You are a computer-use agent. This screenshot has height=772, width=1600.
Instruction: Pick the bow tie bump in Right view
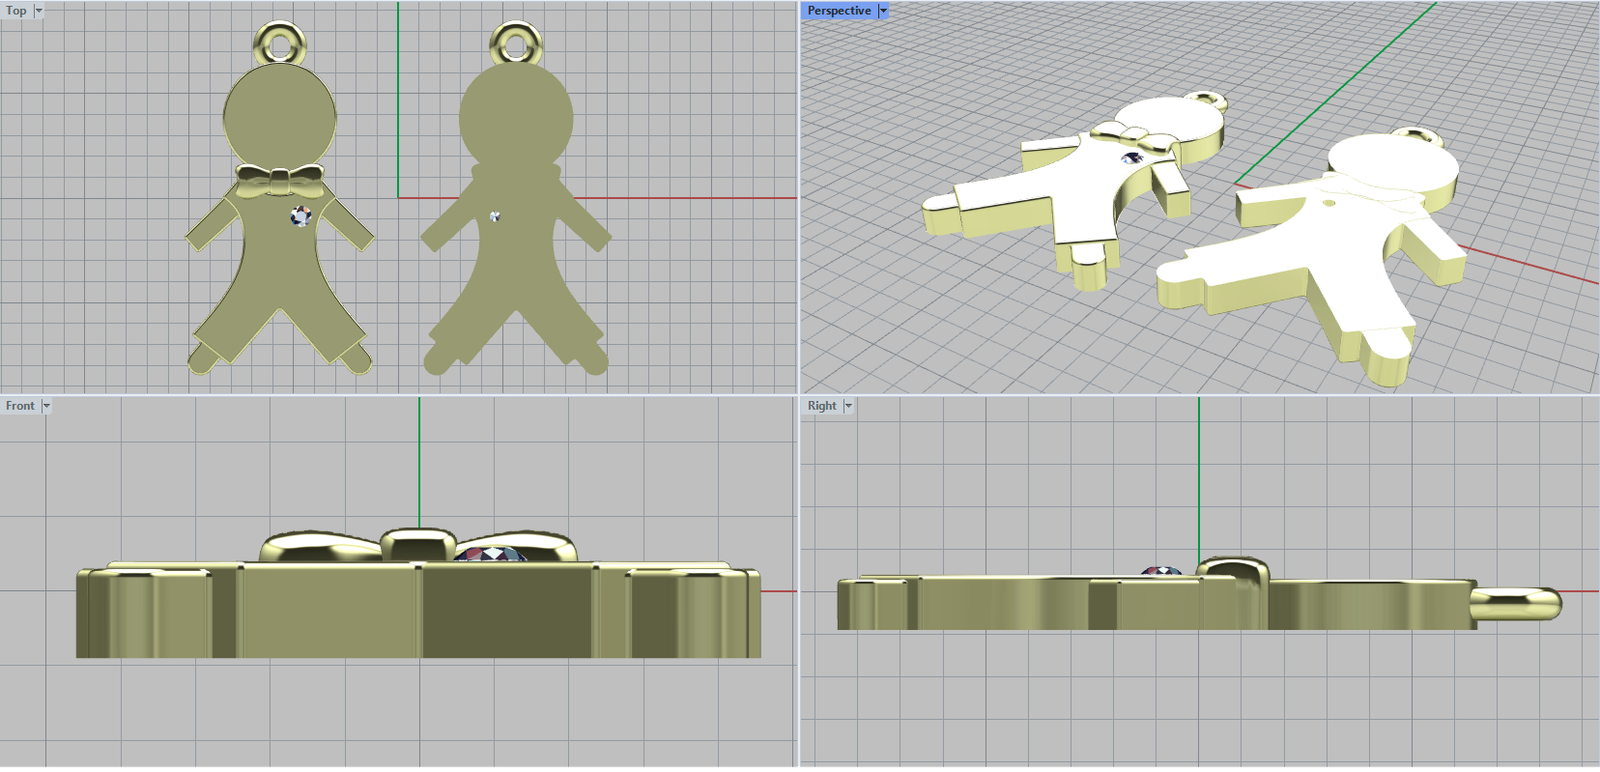1231,568
